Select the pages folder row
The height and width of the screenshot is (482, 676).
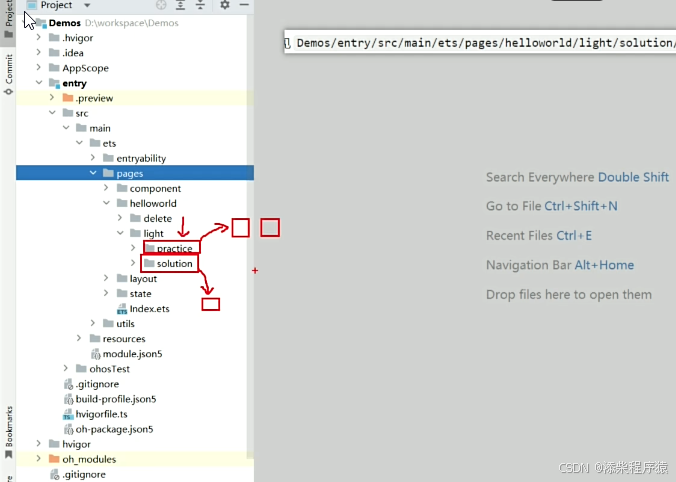coord(135,173)
